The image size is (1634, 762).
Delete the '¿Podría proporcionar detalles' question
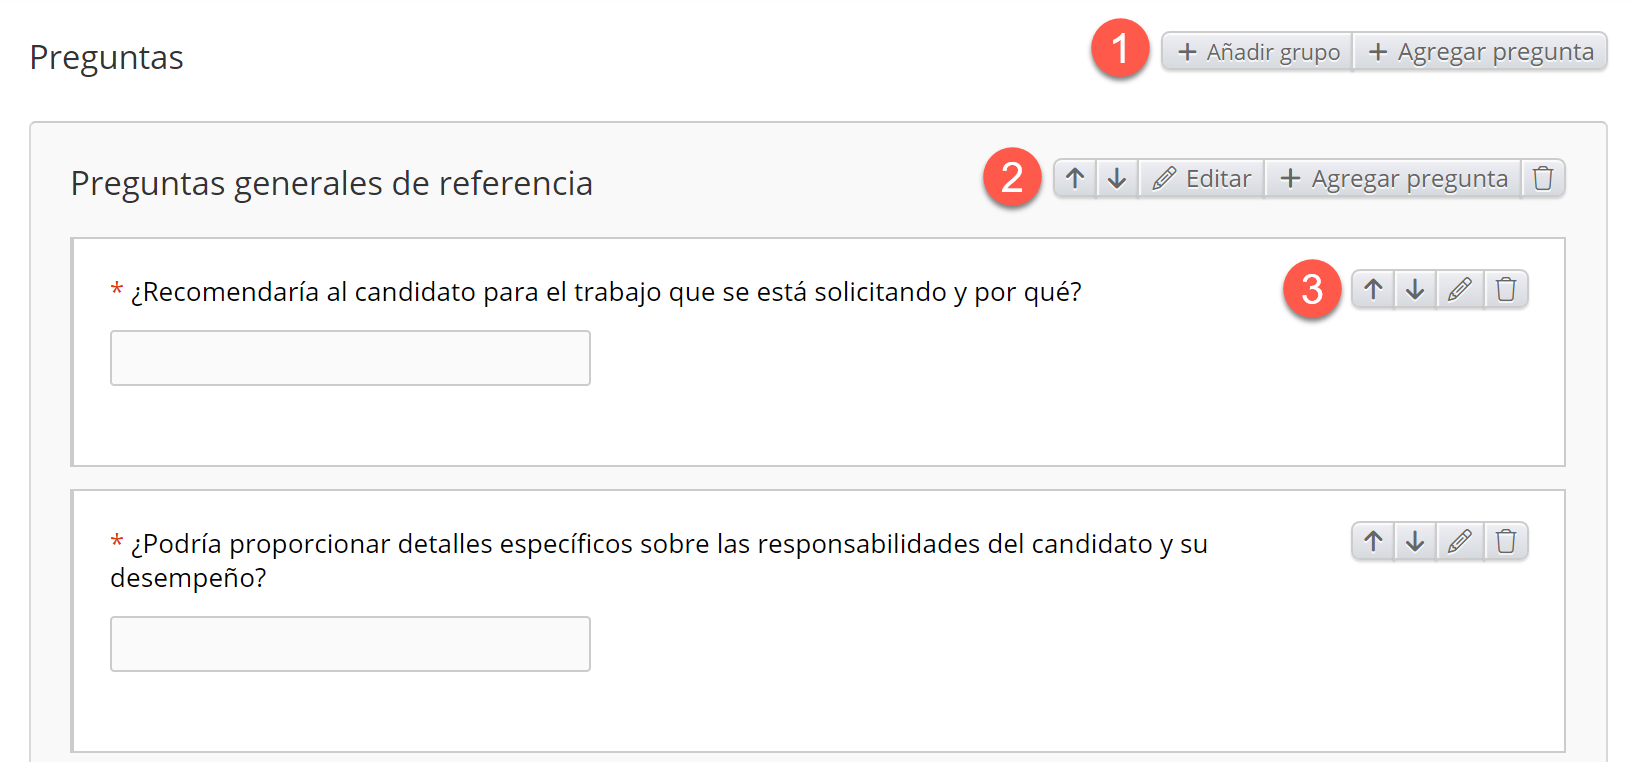pyautogui.click(x=1506, y=542)
